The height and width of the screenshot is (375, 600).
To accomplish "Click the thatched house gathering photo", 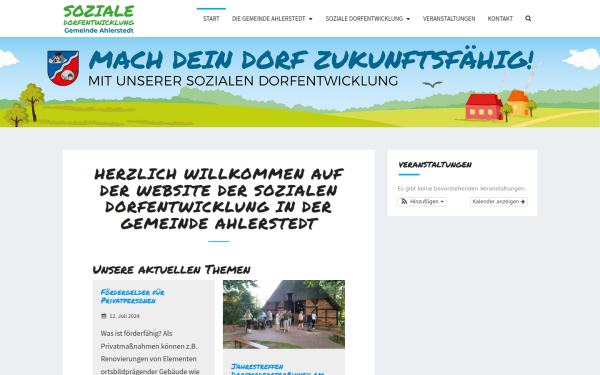I will 284,314.
